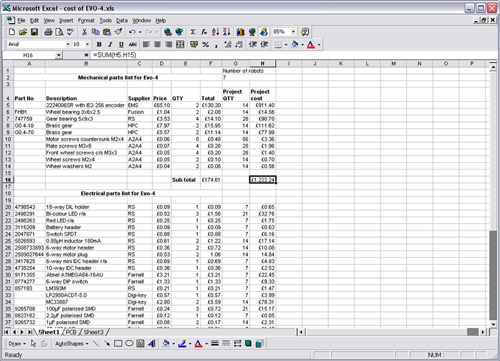The image size is (500, 361).
Task: Click the Save floppy disk icon
Action: click(x=34, y=32)
